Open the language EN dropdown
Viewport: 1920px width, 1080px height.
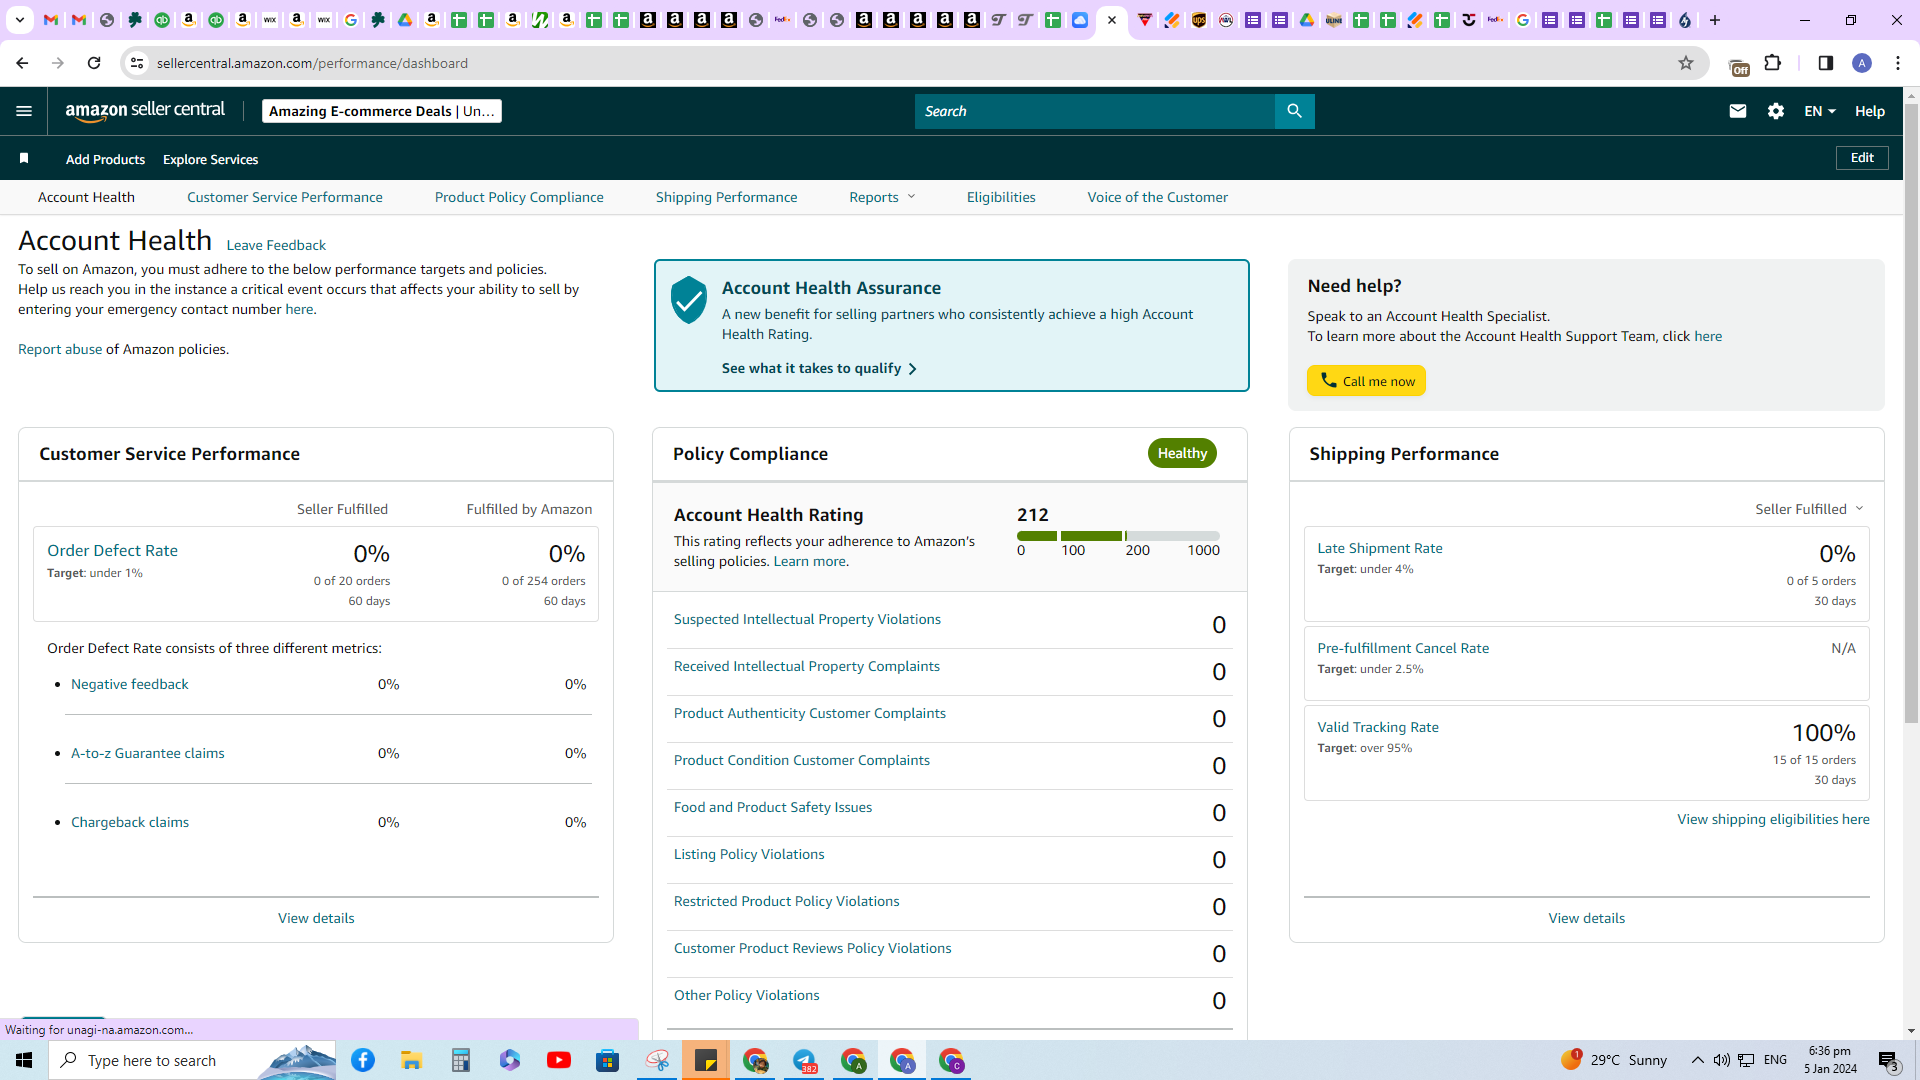[1820, 111]
